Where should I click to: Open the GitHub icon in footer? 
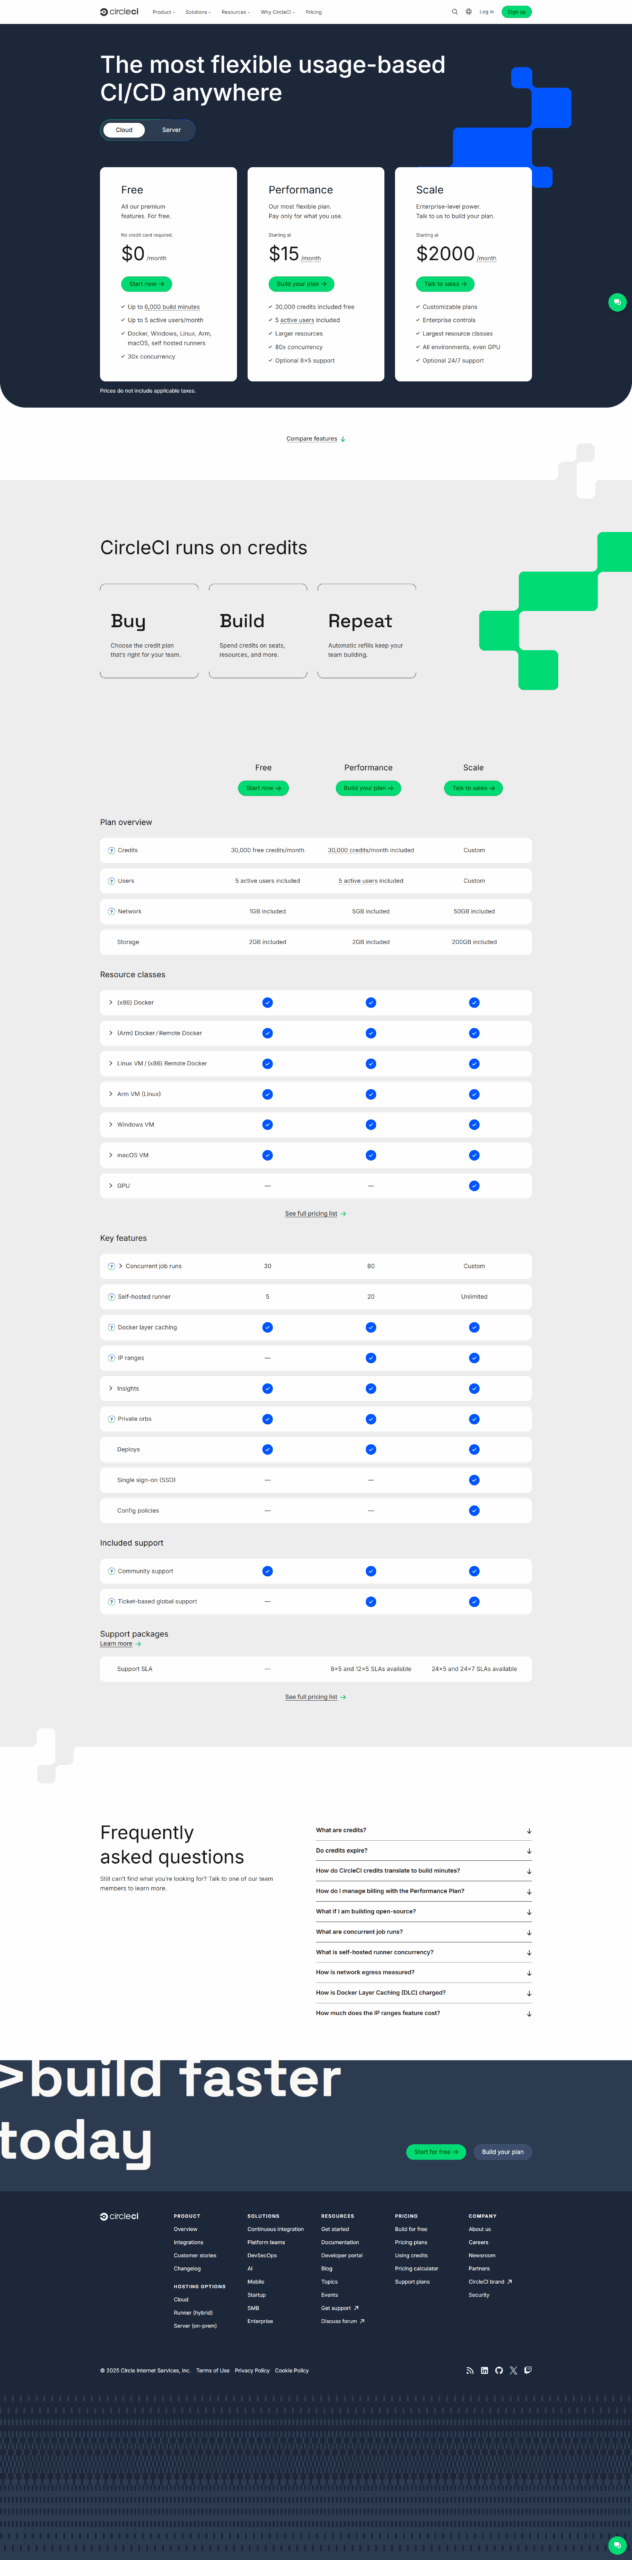click(x=499, y=2370)
